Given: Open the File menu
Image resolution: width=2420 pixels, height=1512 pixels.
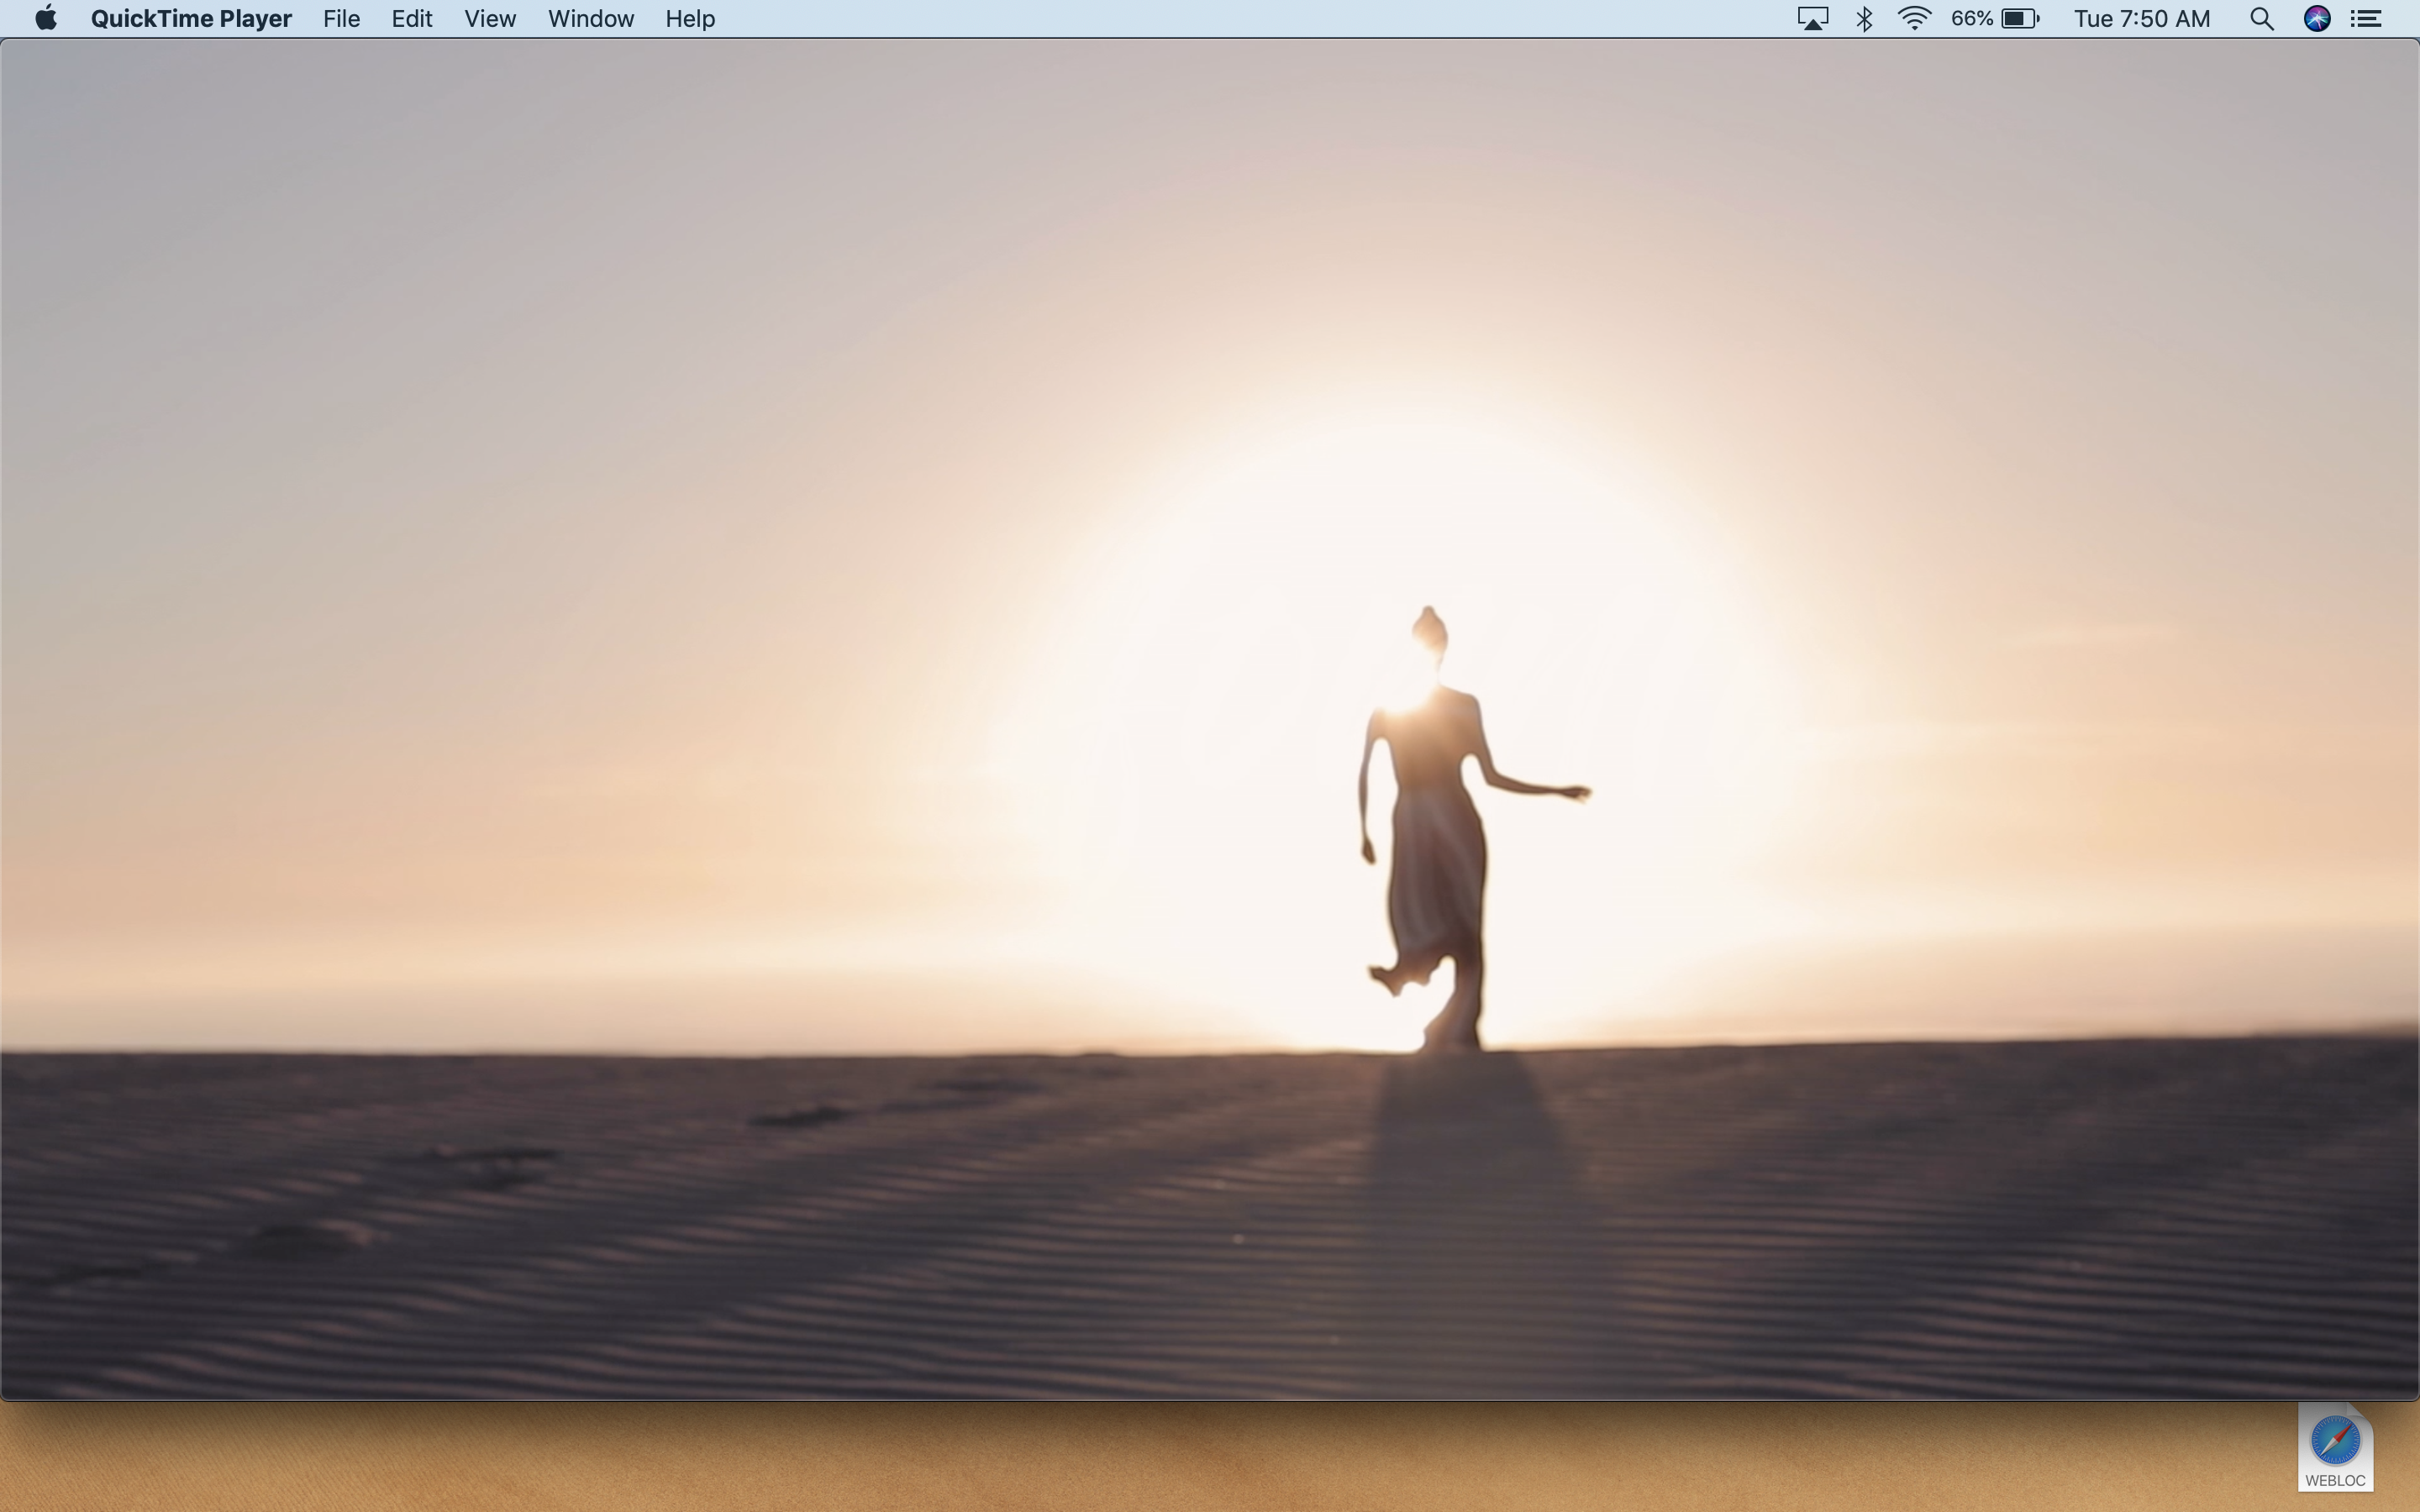Looking at the screenshot, I should pyautogui.click(x=341, y=19).
